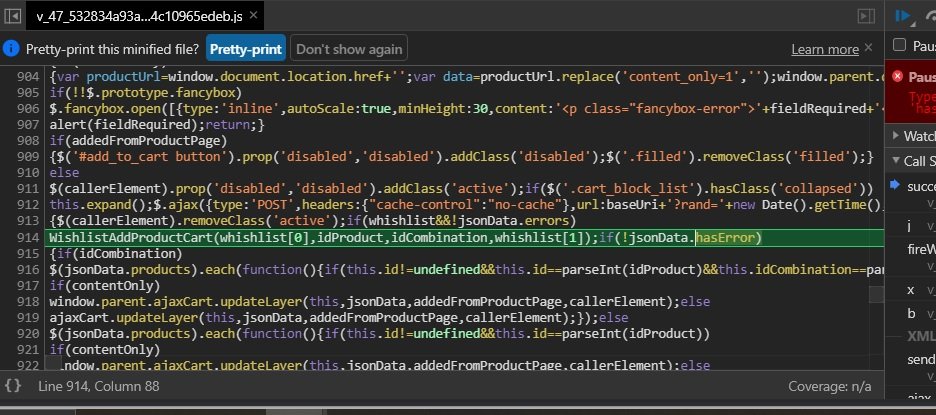Viewport: 936px width, 415px height.
Task: Close the v_47_532834a93a js file tab
Action: tap(254, 16)
